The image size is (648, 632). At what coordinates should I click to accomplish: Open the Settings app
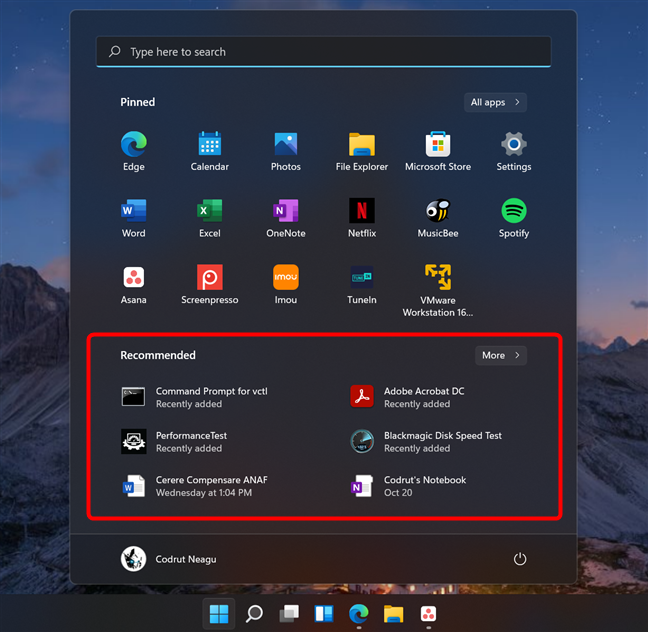(514, 151)
